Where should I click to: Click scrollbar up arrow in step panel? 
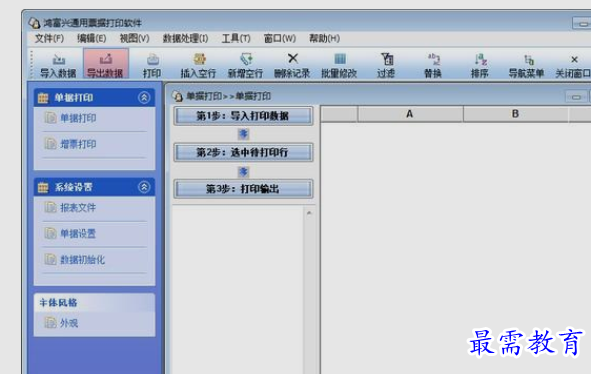[309, 213]
